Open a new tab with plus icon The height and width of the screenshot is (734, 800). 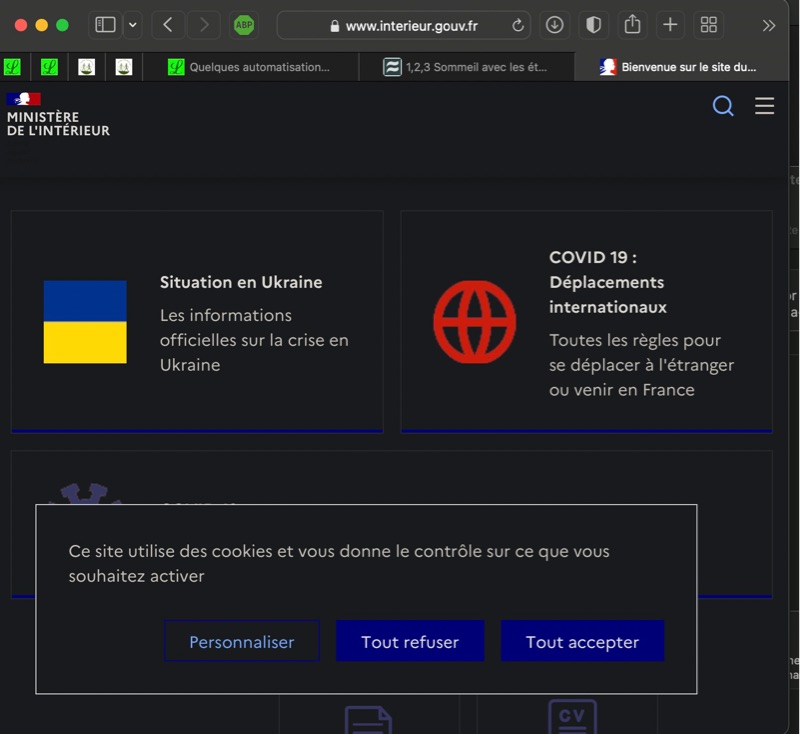click(x=670, y=25)
